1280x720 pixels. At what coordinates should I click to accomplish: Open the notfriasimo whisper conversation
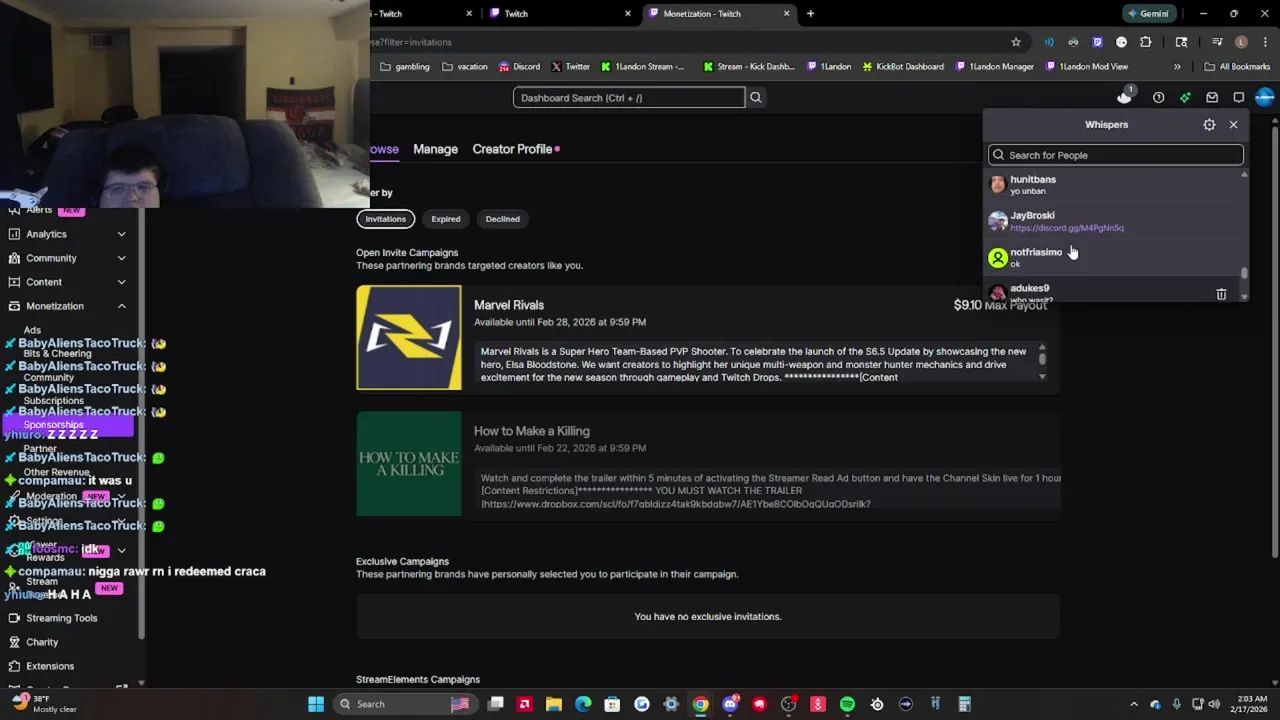(1112, 257)
